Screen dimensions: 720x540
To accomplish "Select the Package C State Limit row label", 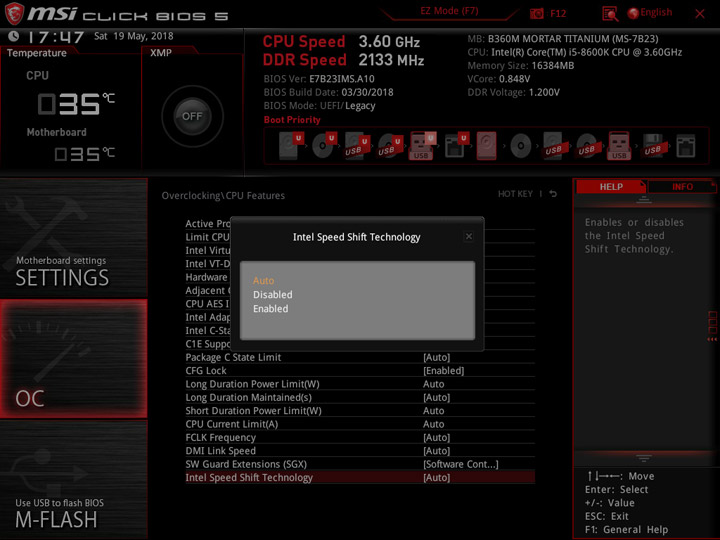I will pyautogui.click(x=233, y=357).
